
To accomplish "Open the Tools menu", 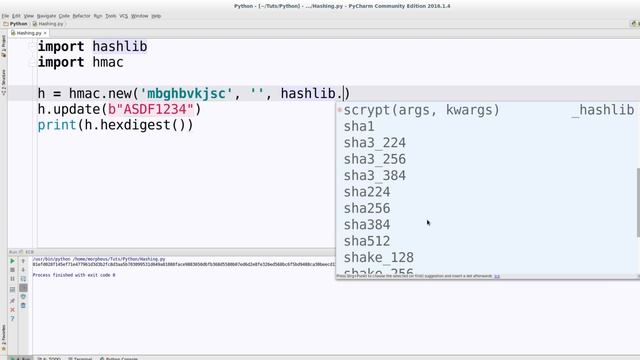I will pyautogui.click(x=111, y=16).
